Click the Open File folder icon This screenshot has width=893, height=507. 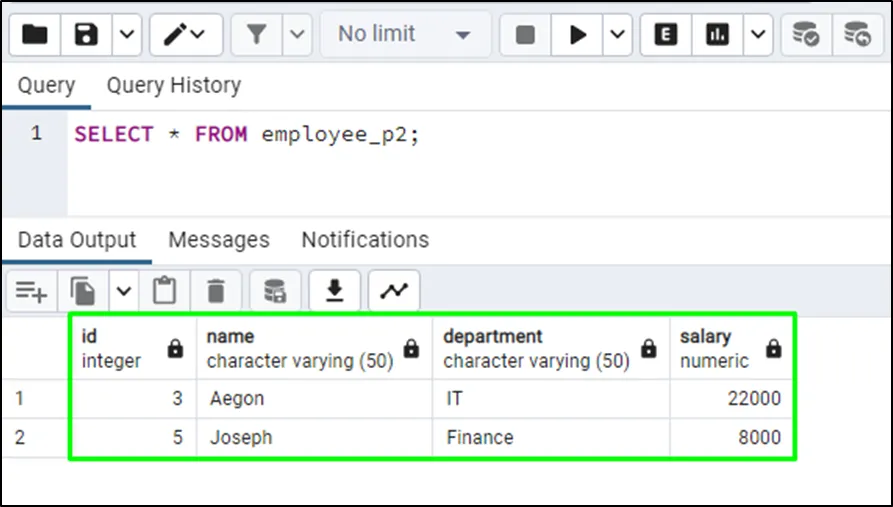(35, 35)
